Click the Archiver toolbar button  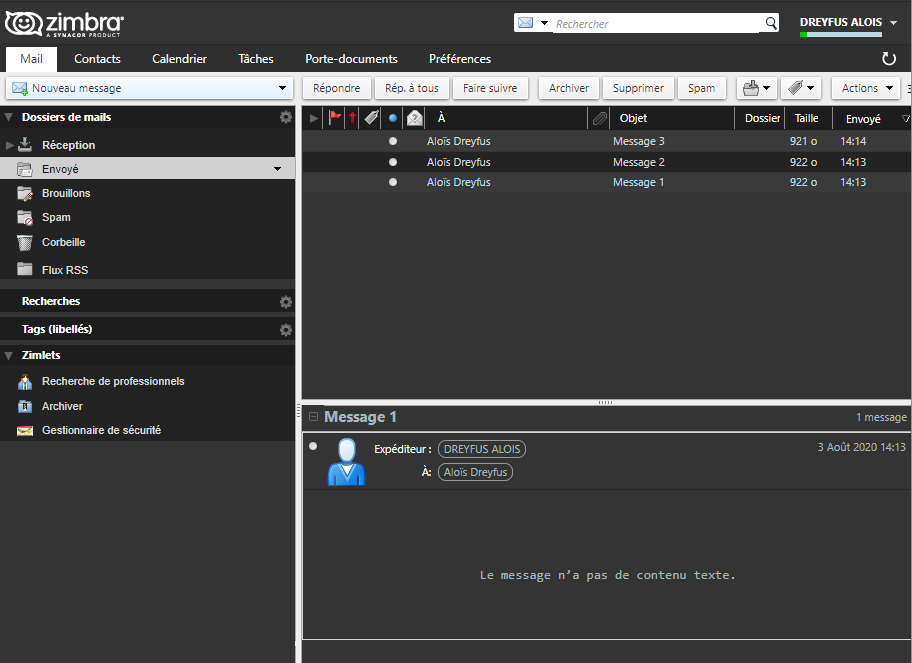point(569,88)
